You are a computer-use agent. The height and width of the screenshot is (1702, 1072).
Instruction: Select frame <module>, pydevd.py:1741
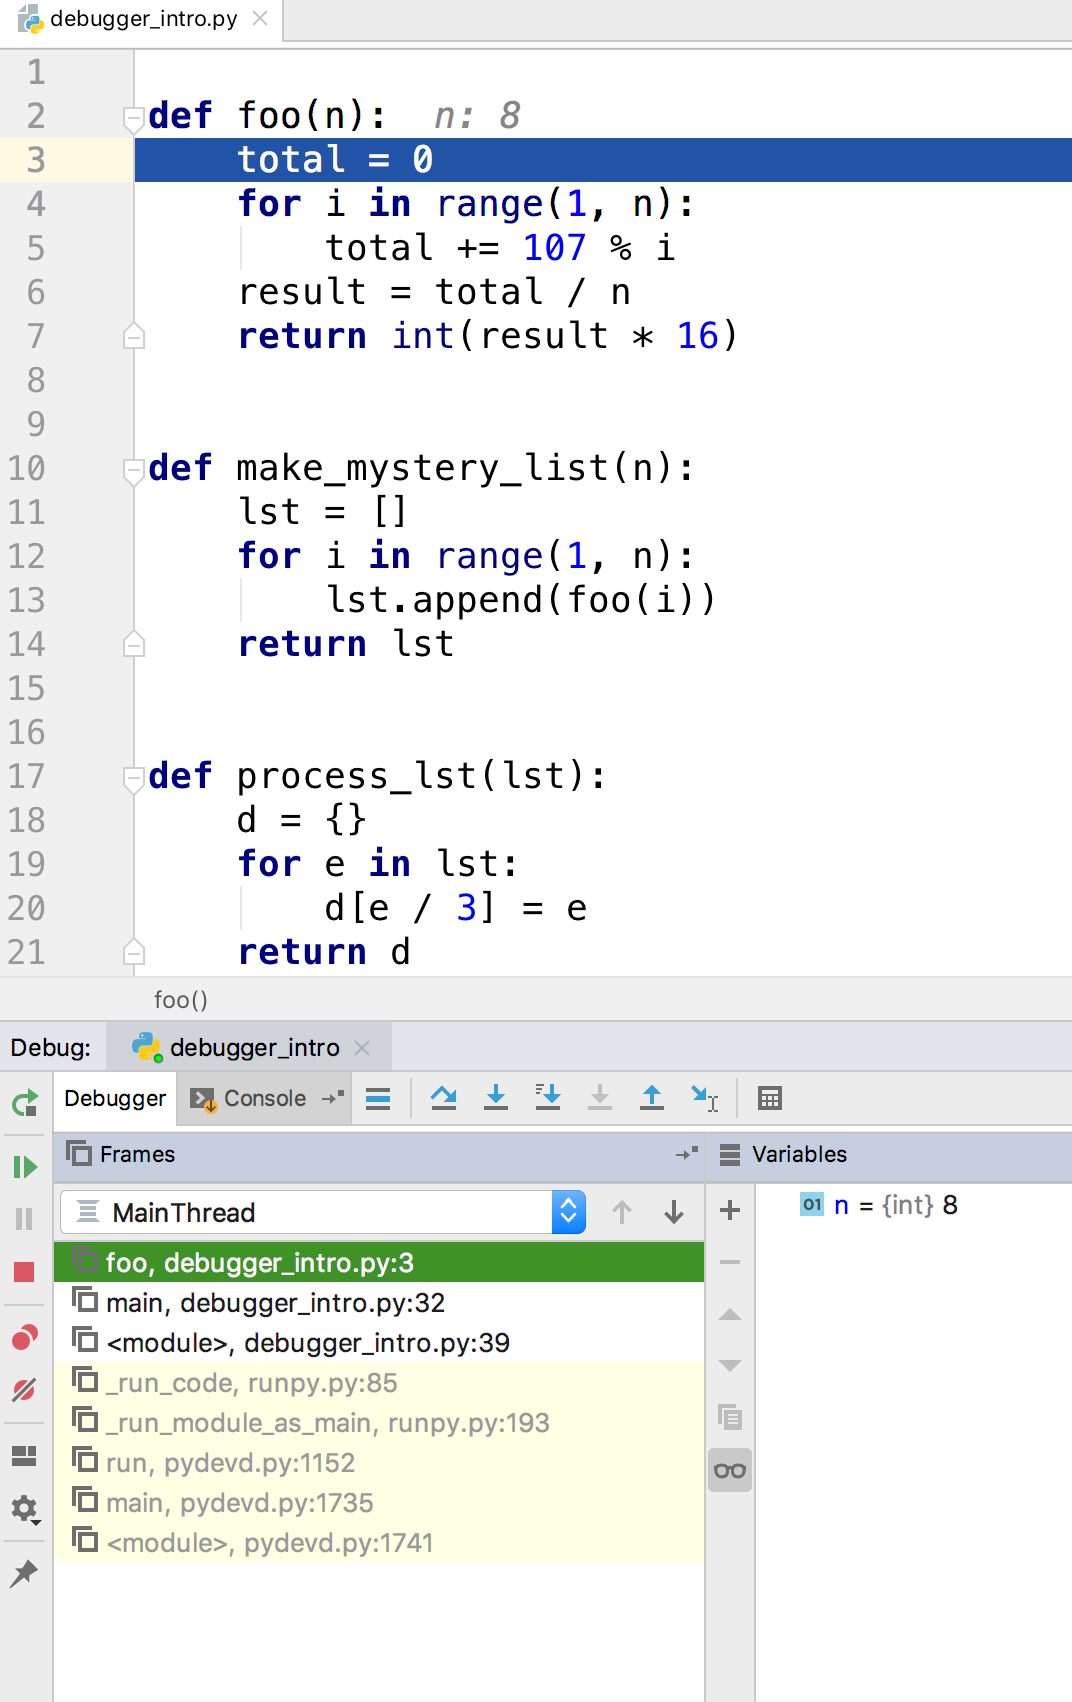point(379,1542)
